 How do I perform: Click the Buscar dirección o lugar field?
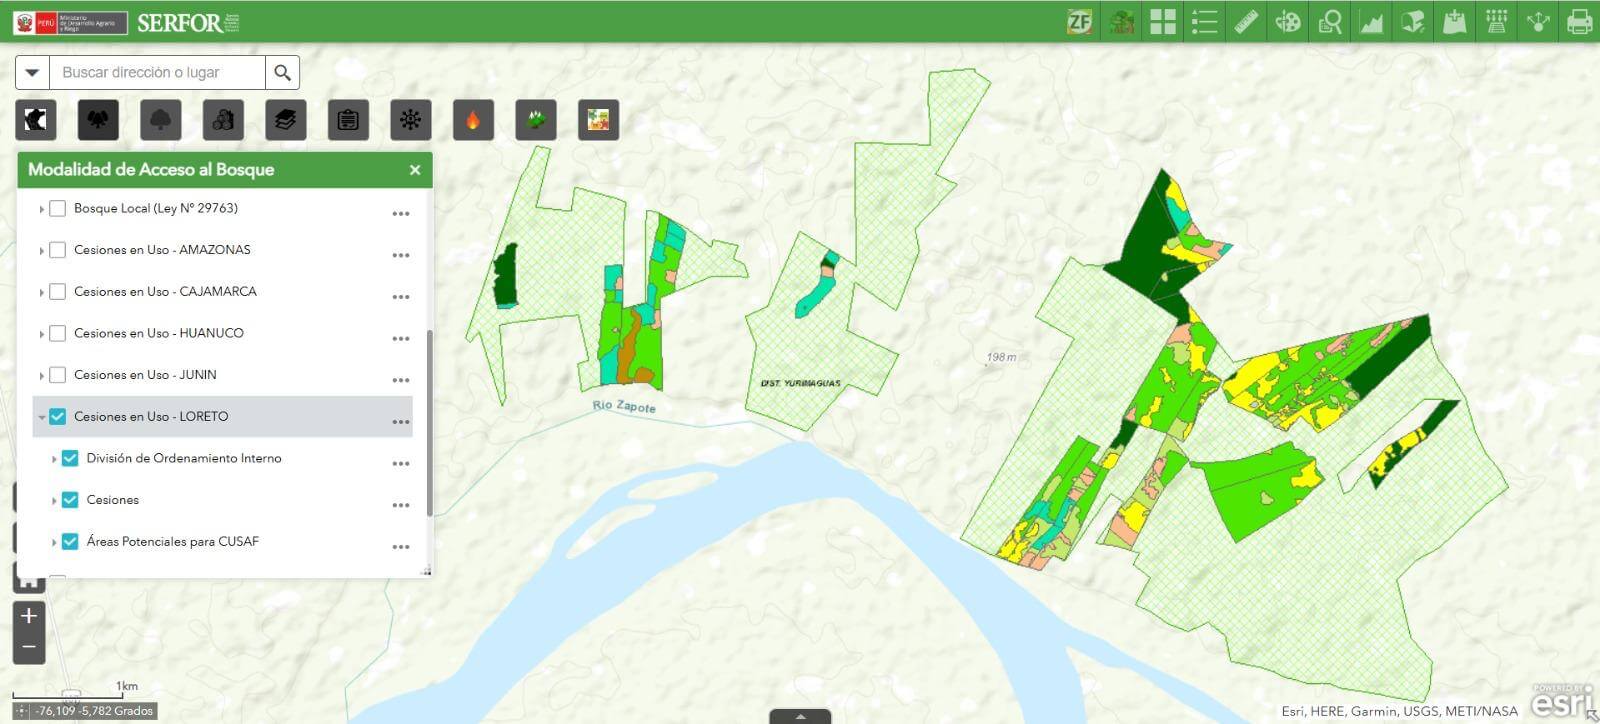click(x=157, y=72)
